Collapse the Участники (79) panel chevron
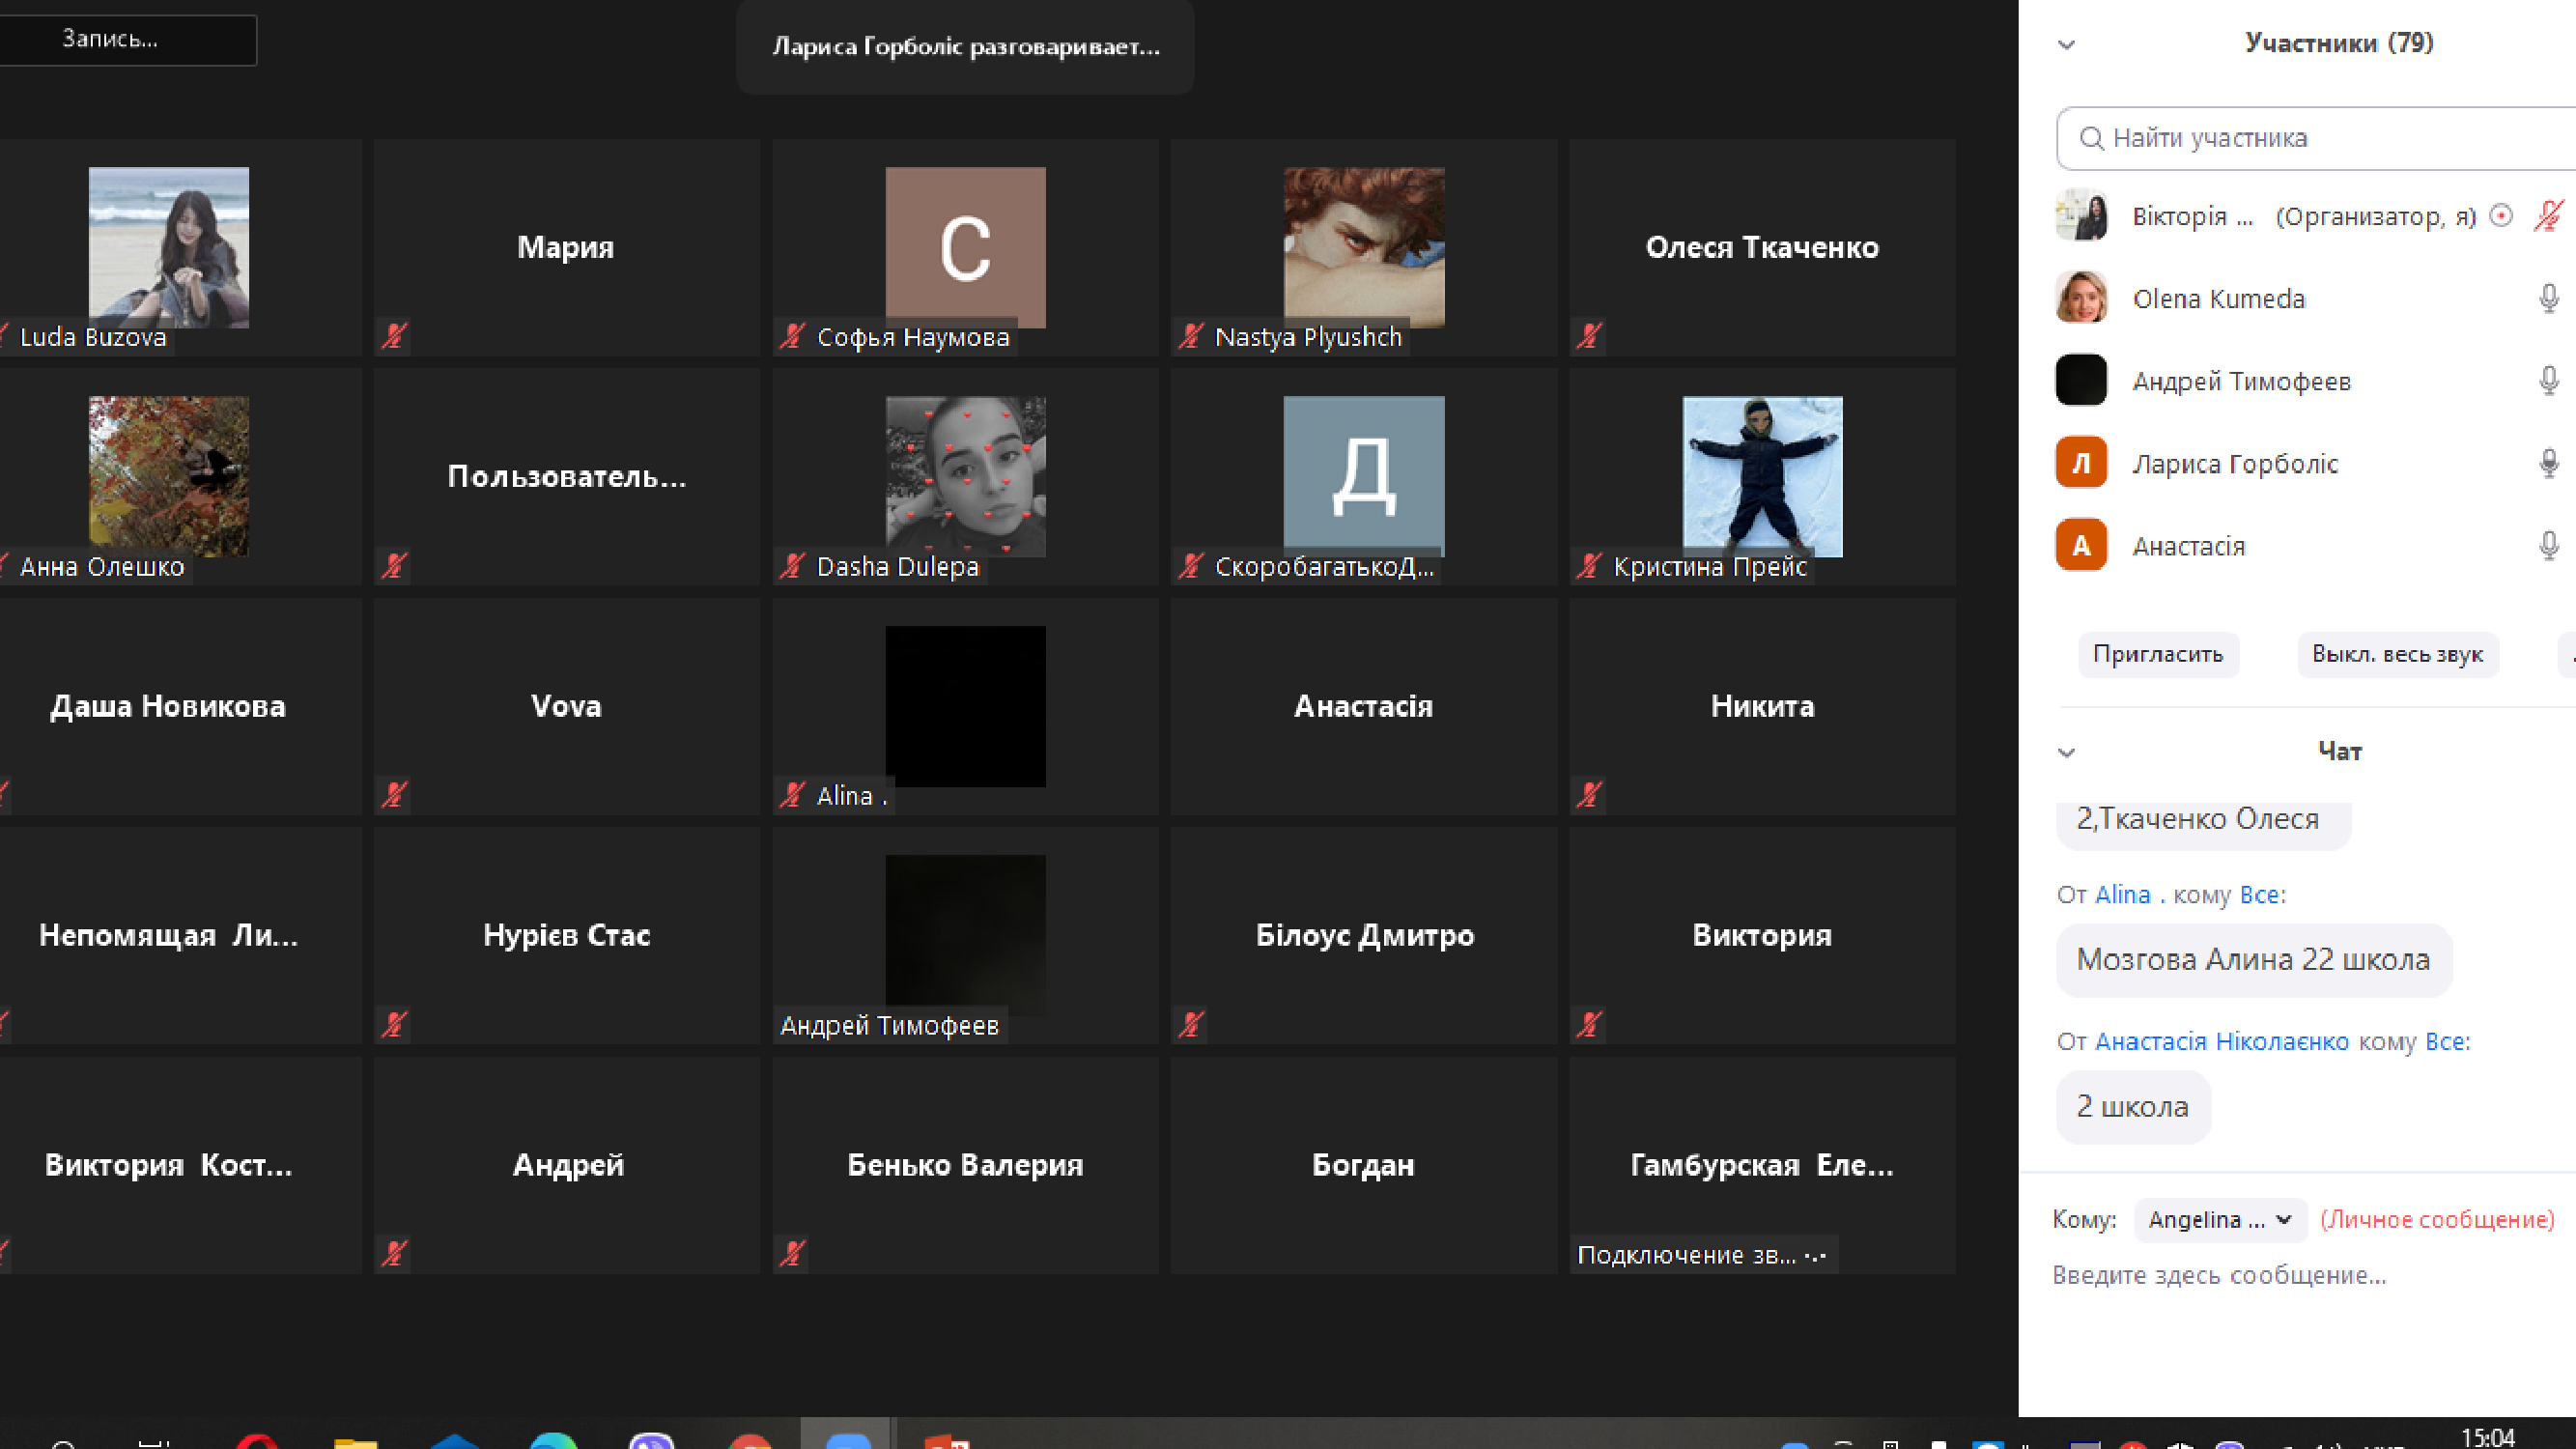Viewport: 2576px width, 1449px height. point(2066,44)
